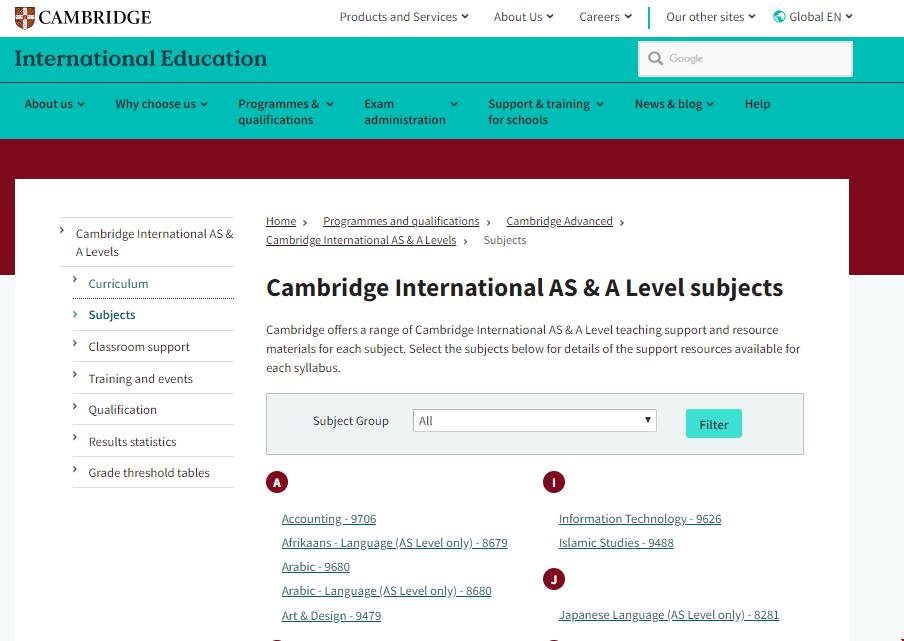Click the arrow beside Grade threshold tables
The height and width of the screenshot is (641, 904).
tap(75, 470)
